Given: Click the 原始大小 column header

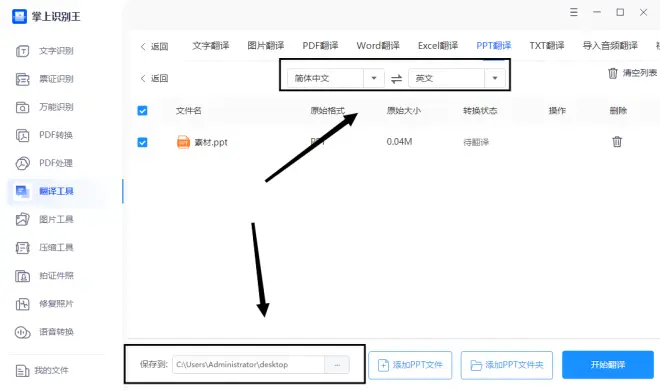Looking at the screenshot, I should coord(404,111).
